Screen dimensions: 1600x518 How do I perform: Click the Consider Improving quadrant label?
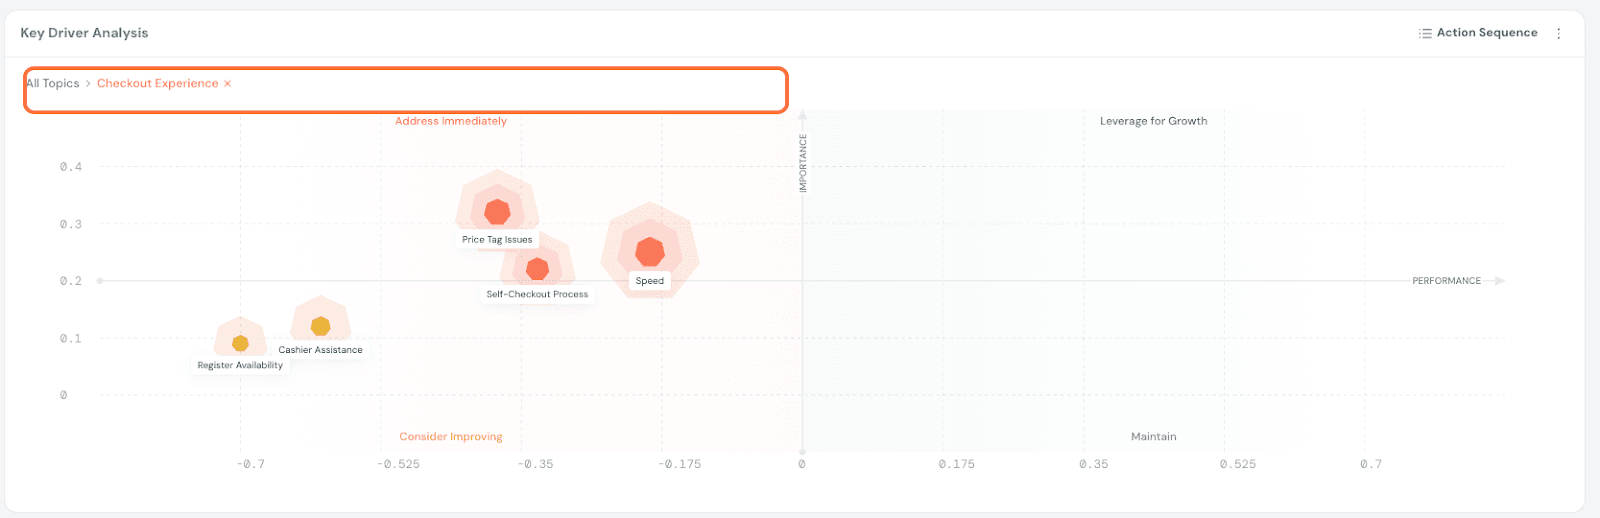(x=450, y=437)
